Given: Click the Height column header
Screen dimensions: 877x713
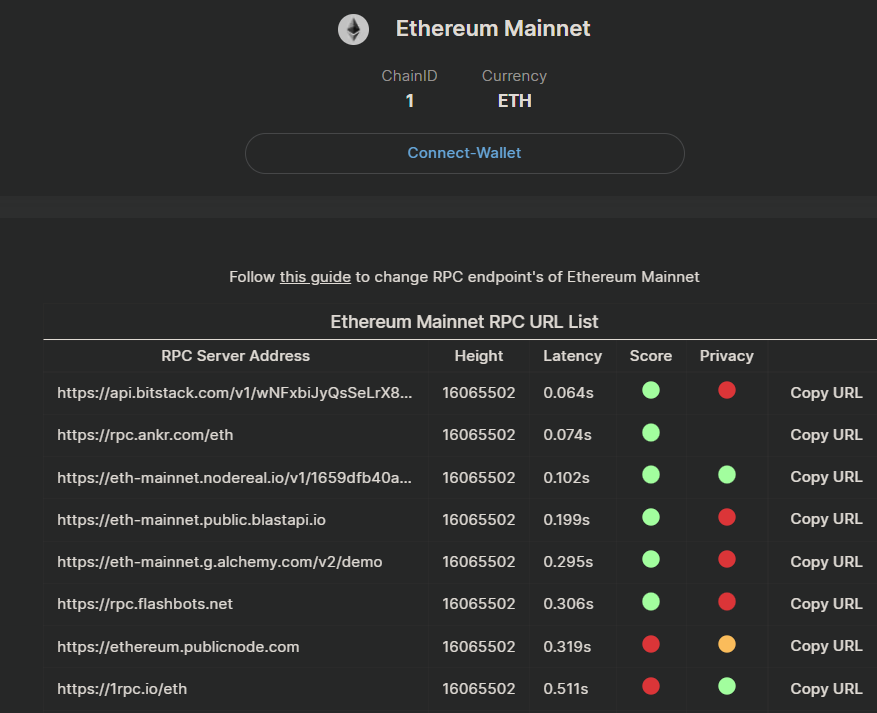Looking at the screenshot, I should point(479,356).
